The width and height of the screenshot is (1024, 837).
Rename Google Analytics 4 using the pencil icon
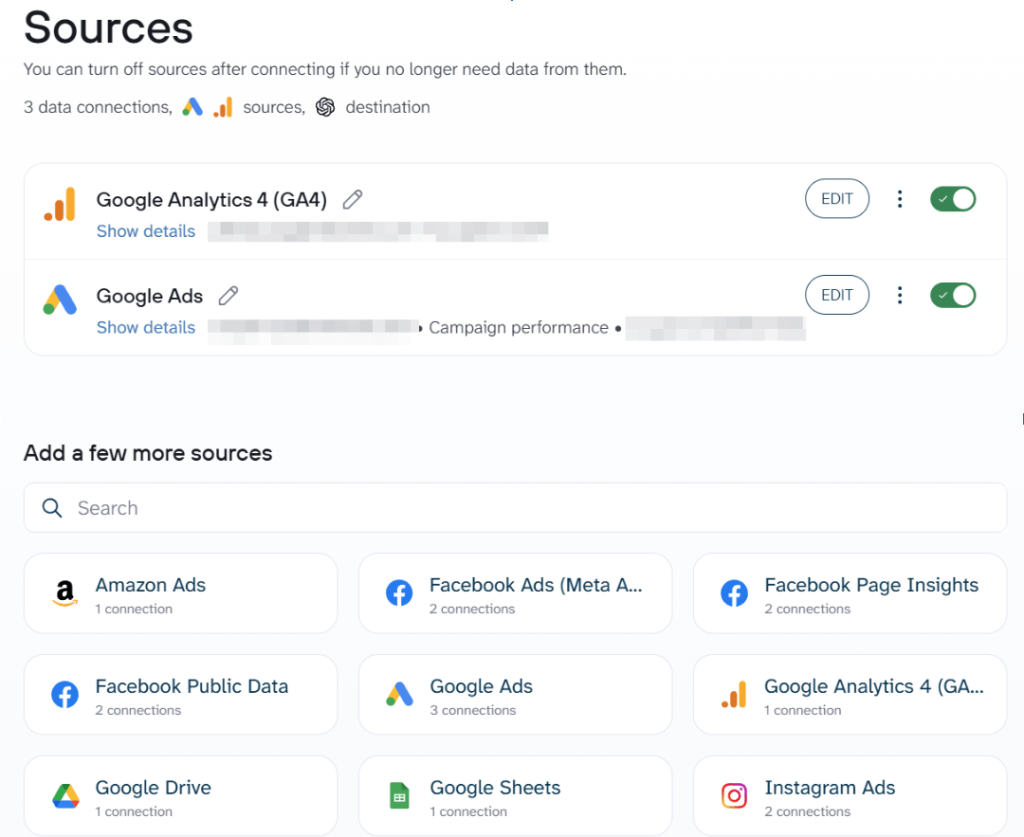click(x=352, y=199)
